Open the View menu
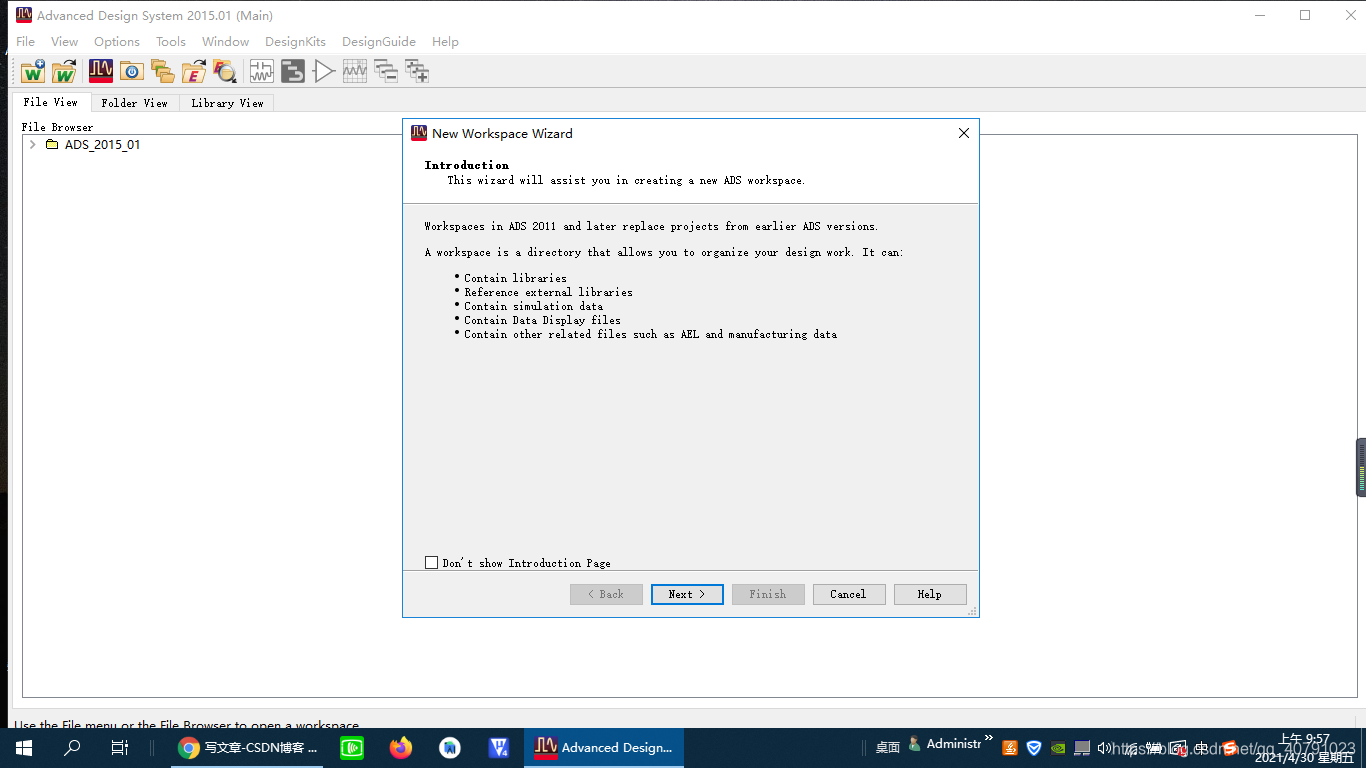The width and height of the screenshot is (1366, 768). coord(64,42)
